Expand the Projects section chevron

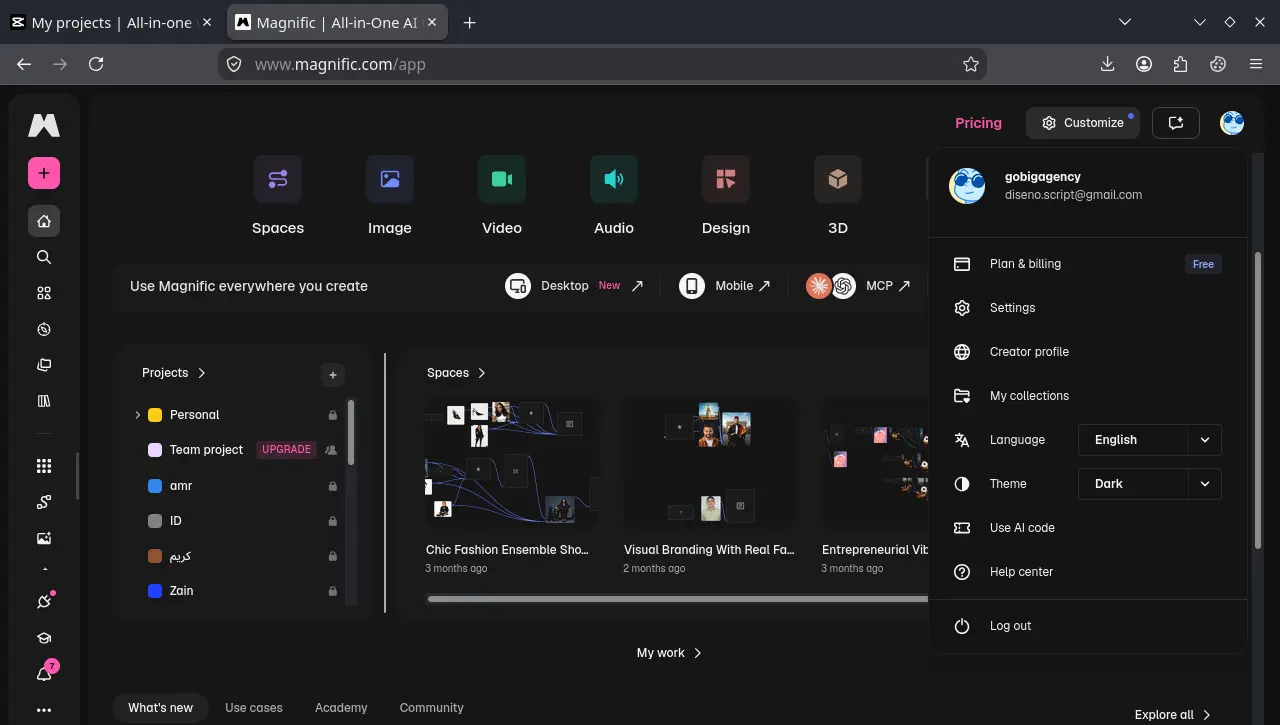[x=202, y=373]
